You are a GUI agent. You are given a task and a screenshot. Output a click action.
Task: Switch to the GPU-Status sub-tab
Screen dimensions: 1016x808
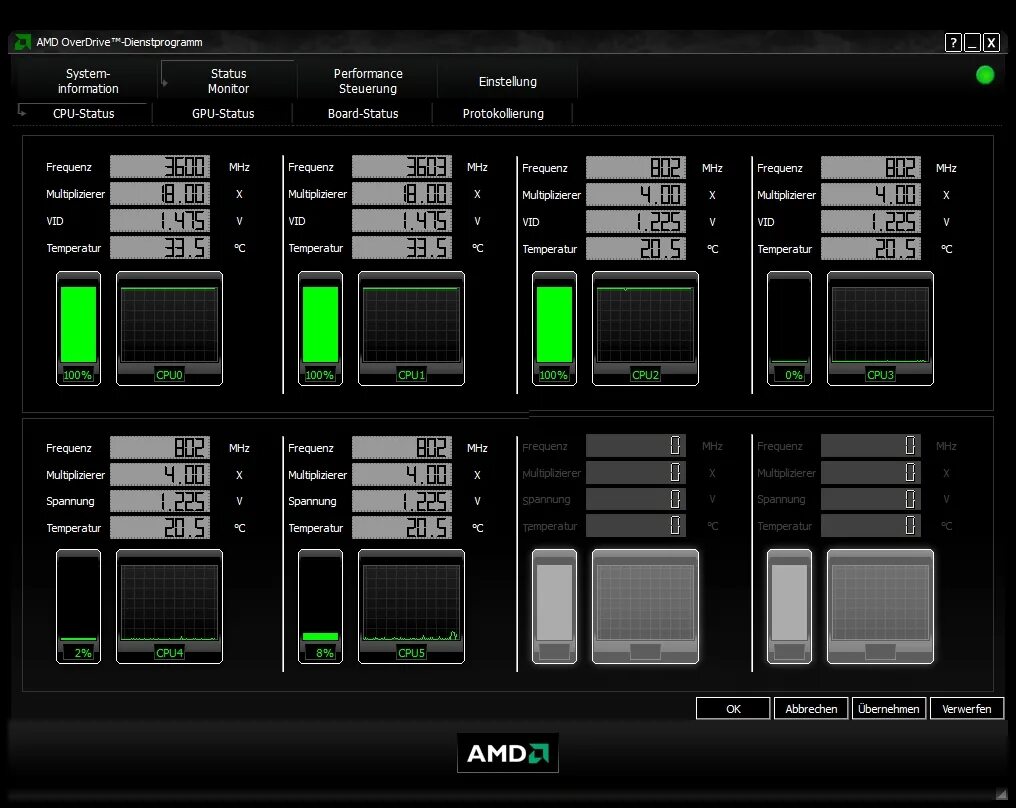point(223,113)
